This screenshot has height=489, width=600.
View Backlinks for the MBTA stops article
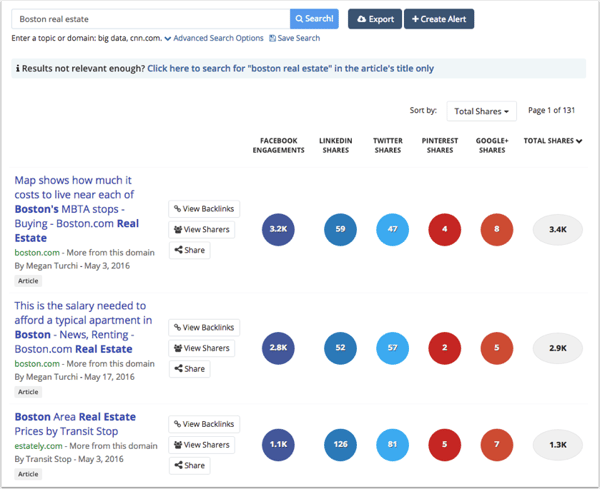[x=204, y=209]
